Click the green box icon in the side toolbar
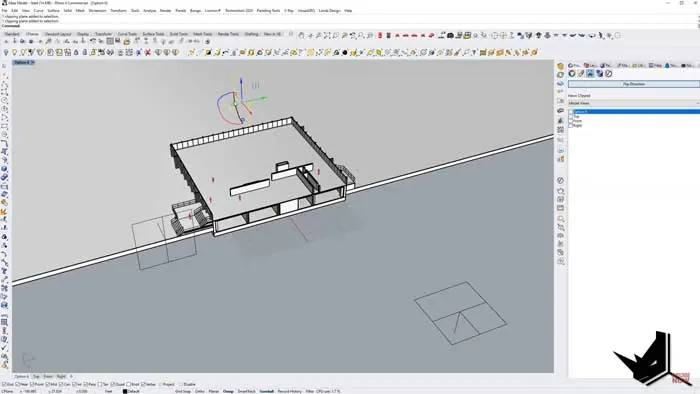The width and height of the screenshot is (700, 394). [560, 75]
